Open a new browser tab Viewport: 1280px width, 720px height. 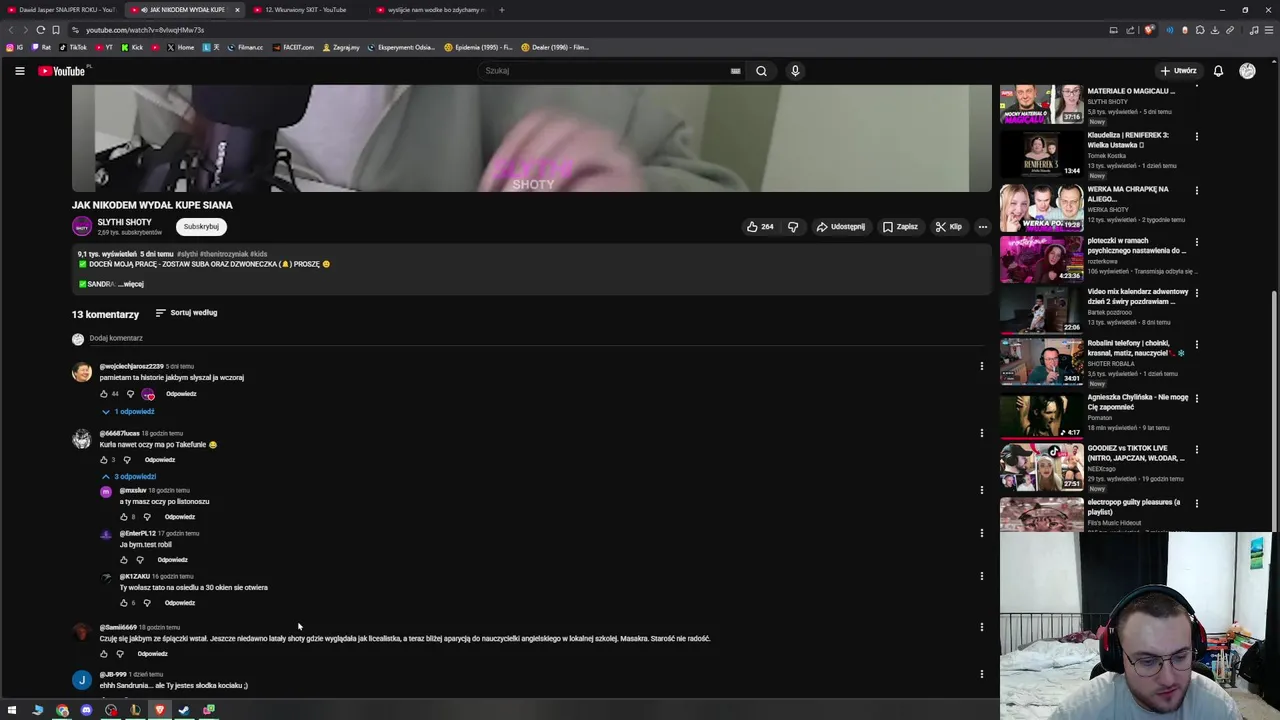[x=502, y=10]
